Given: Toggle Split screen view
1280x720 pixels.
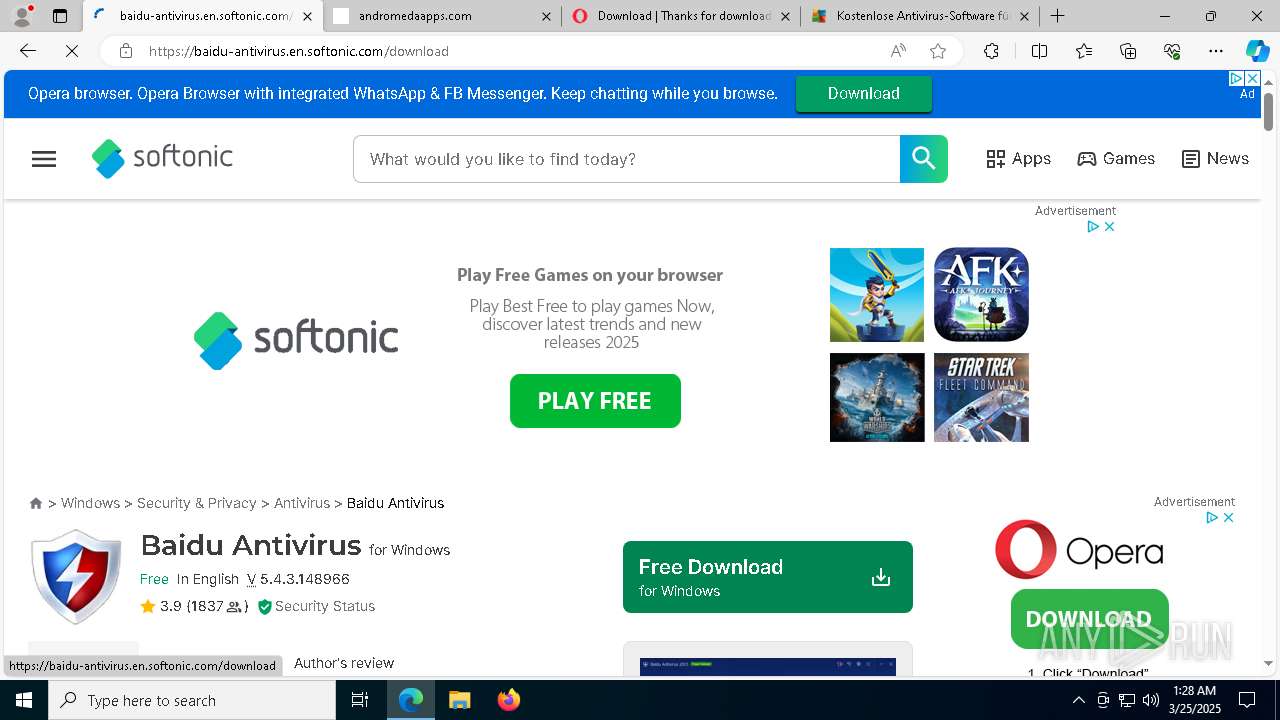Looking at the screenshot, I should coord(1039,51).
